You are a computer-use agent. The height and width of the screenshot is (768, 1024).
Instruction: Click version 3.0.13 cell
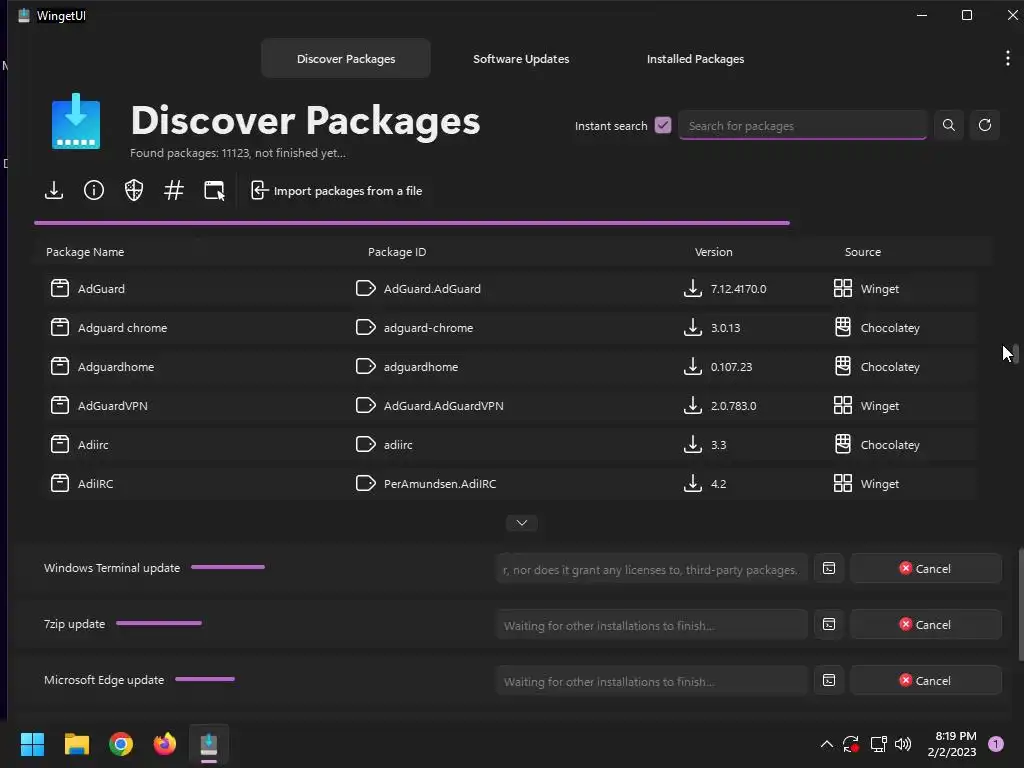pos(725,328)
